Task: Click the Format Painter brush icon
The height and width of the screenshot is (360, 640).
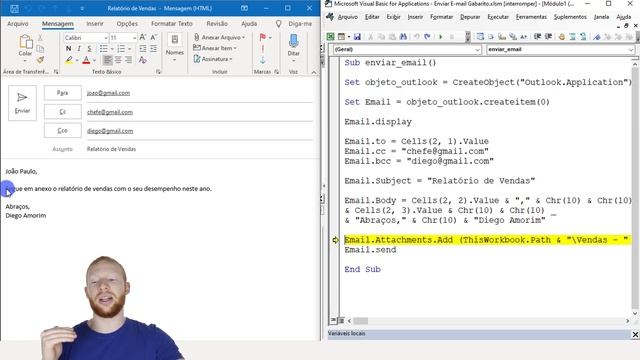Action: (x=40, y=60)
